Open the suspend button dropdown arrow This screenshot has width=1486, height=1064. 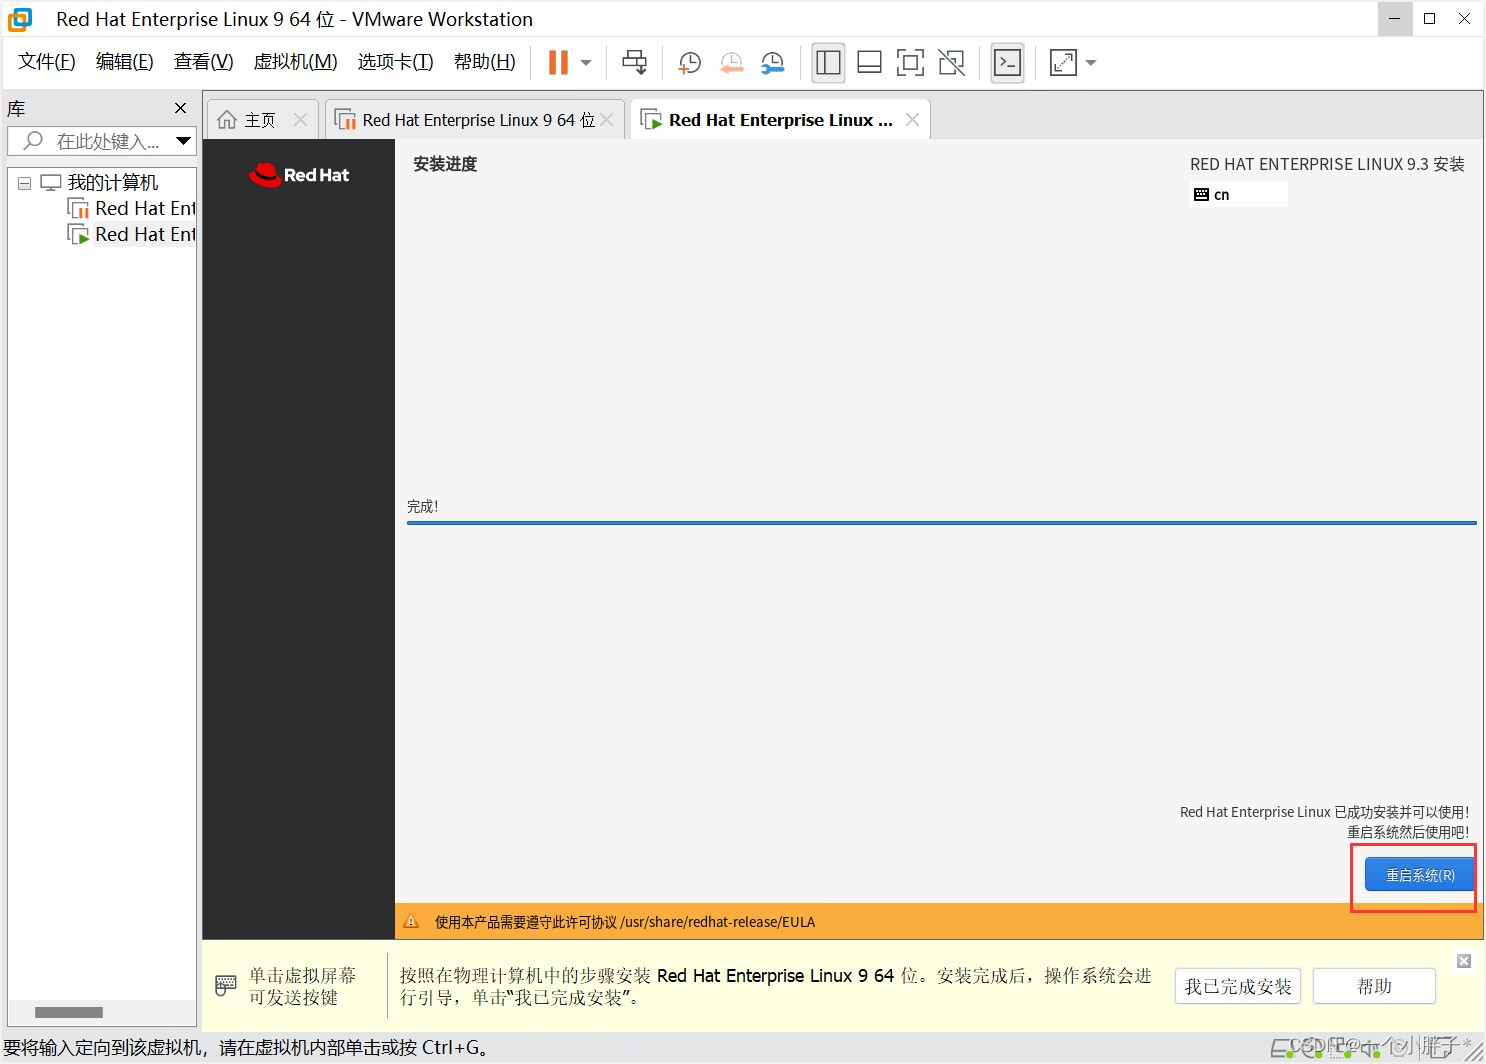(584, 62)
